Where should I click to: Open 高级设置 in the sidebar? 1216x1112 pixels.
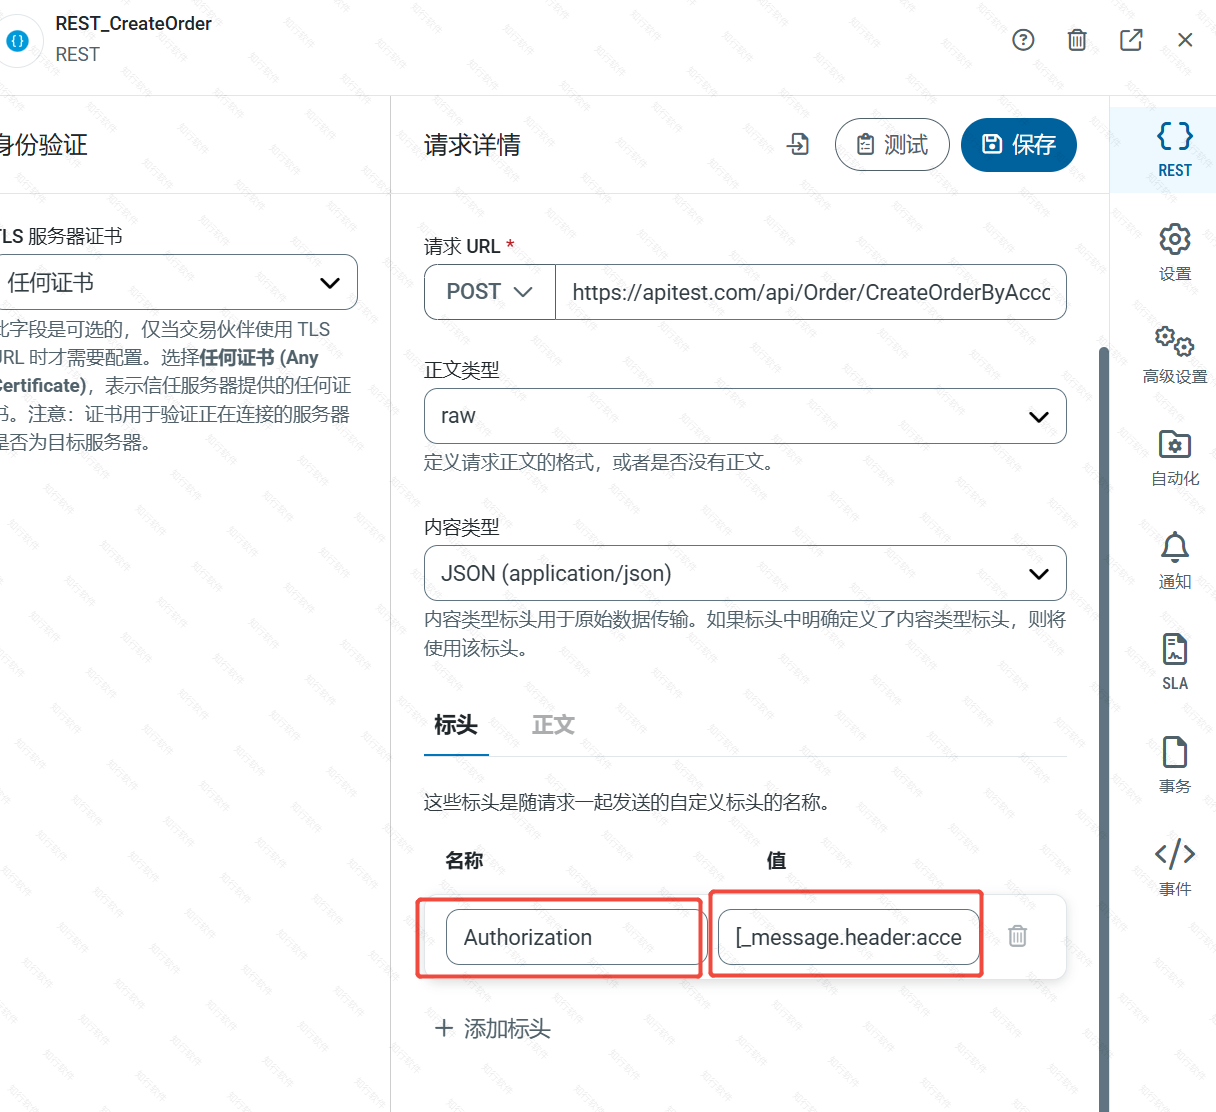1175,354
